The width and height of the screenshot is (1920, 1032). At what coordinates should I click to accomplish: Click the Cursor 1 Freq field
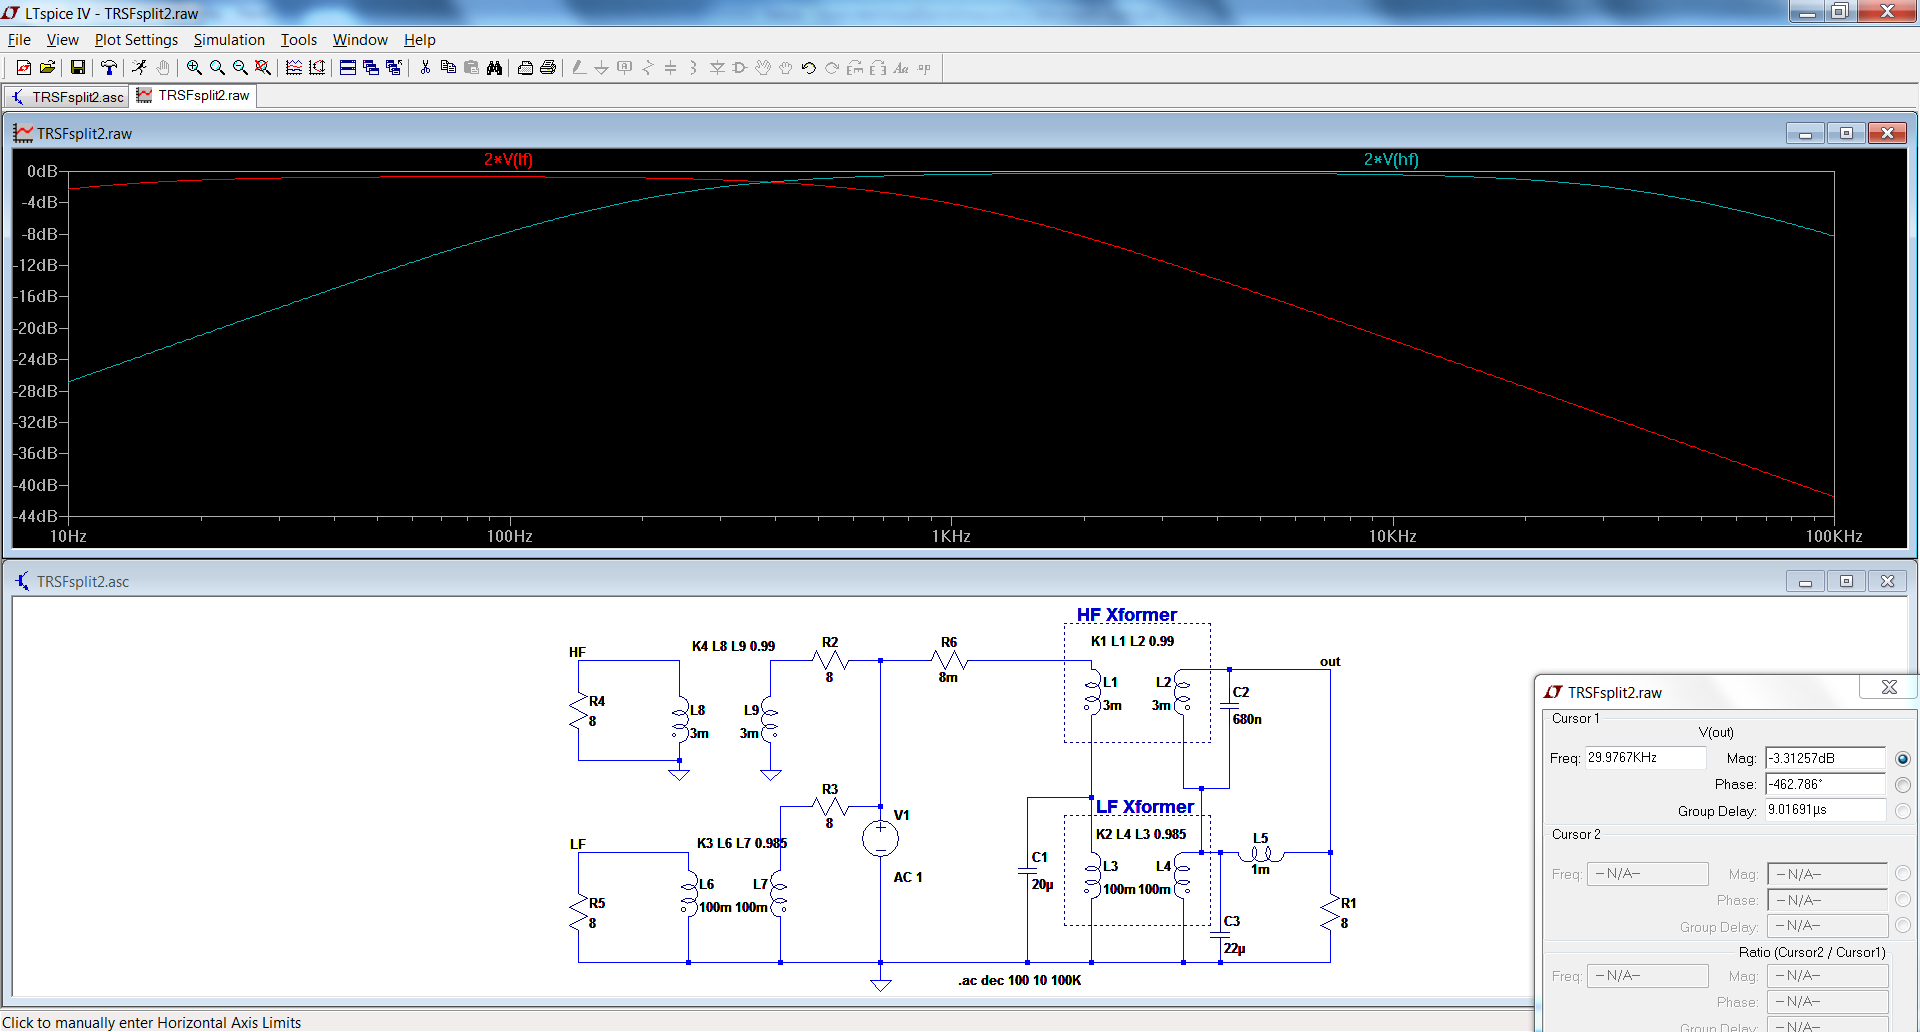[x=1645, y=758]
